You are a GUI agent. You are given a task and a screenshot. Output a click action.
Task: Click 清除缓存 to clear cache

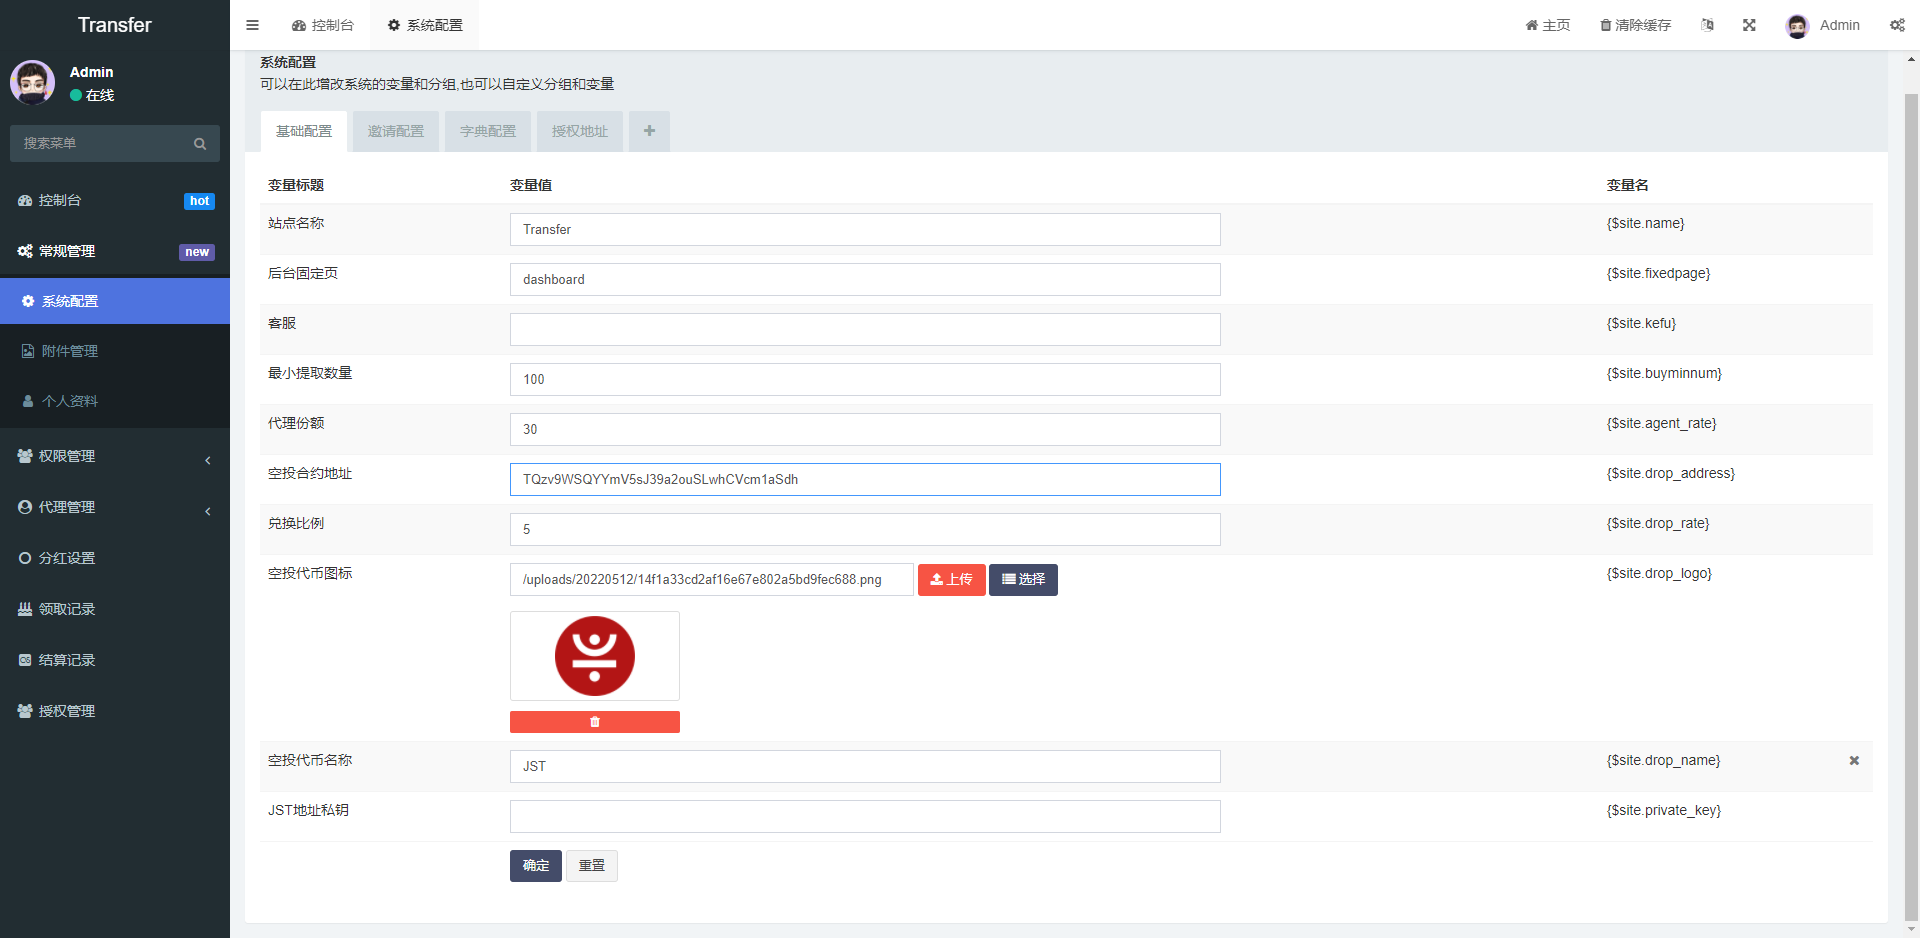click(x=1636, y=25)
